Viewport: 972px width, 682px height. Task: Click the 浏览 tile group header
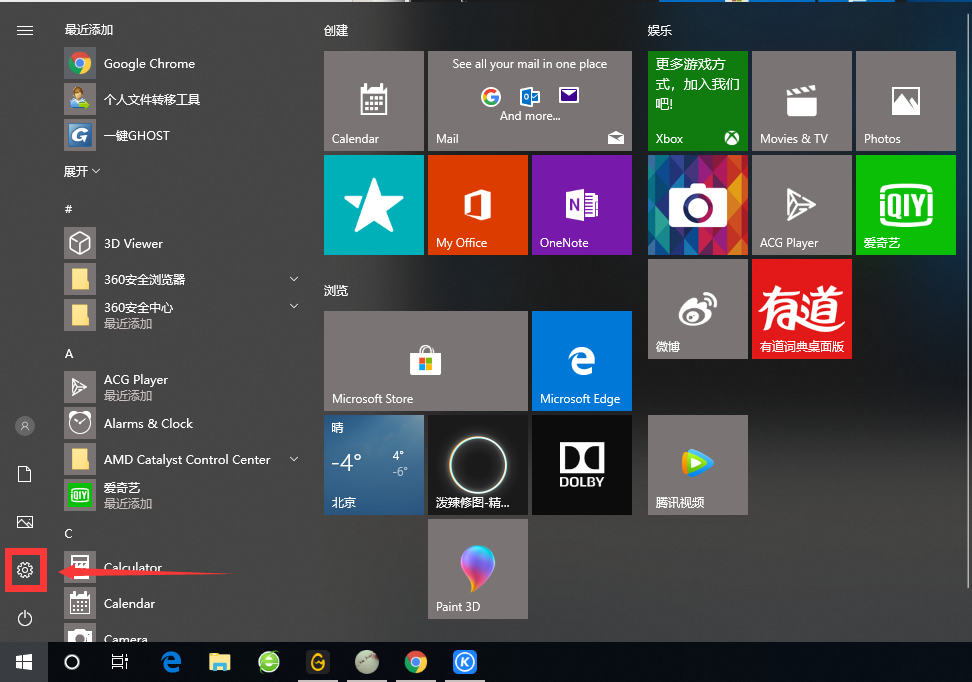pyautogui.click(x=336, y=290)
